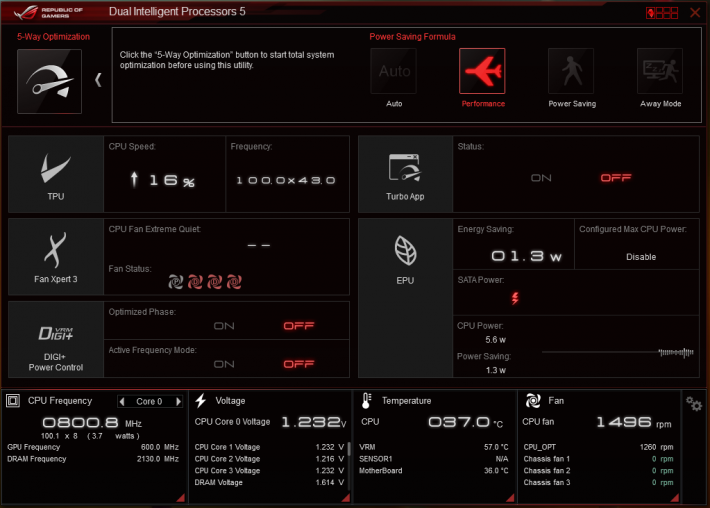Select the Performance airplane mode
The width and height of the screenshot is (710, 508).
(482, 71)
